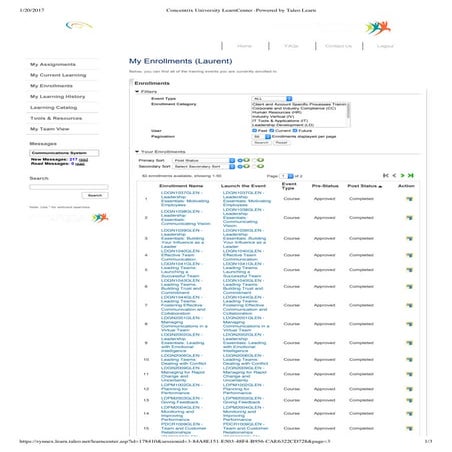Select second sort-order radio for Secondary Sort
The image size is (452, 452).
click(254, 166)
